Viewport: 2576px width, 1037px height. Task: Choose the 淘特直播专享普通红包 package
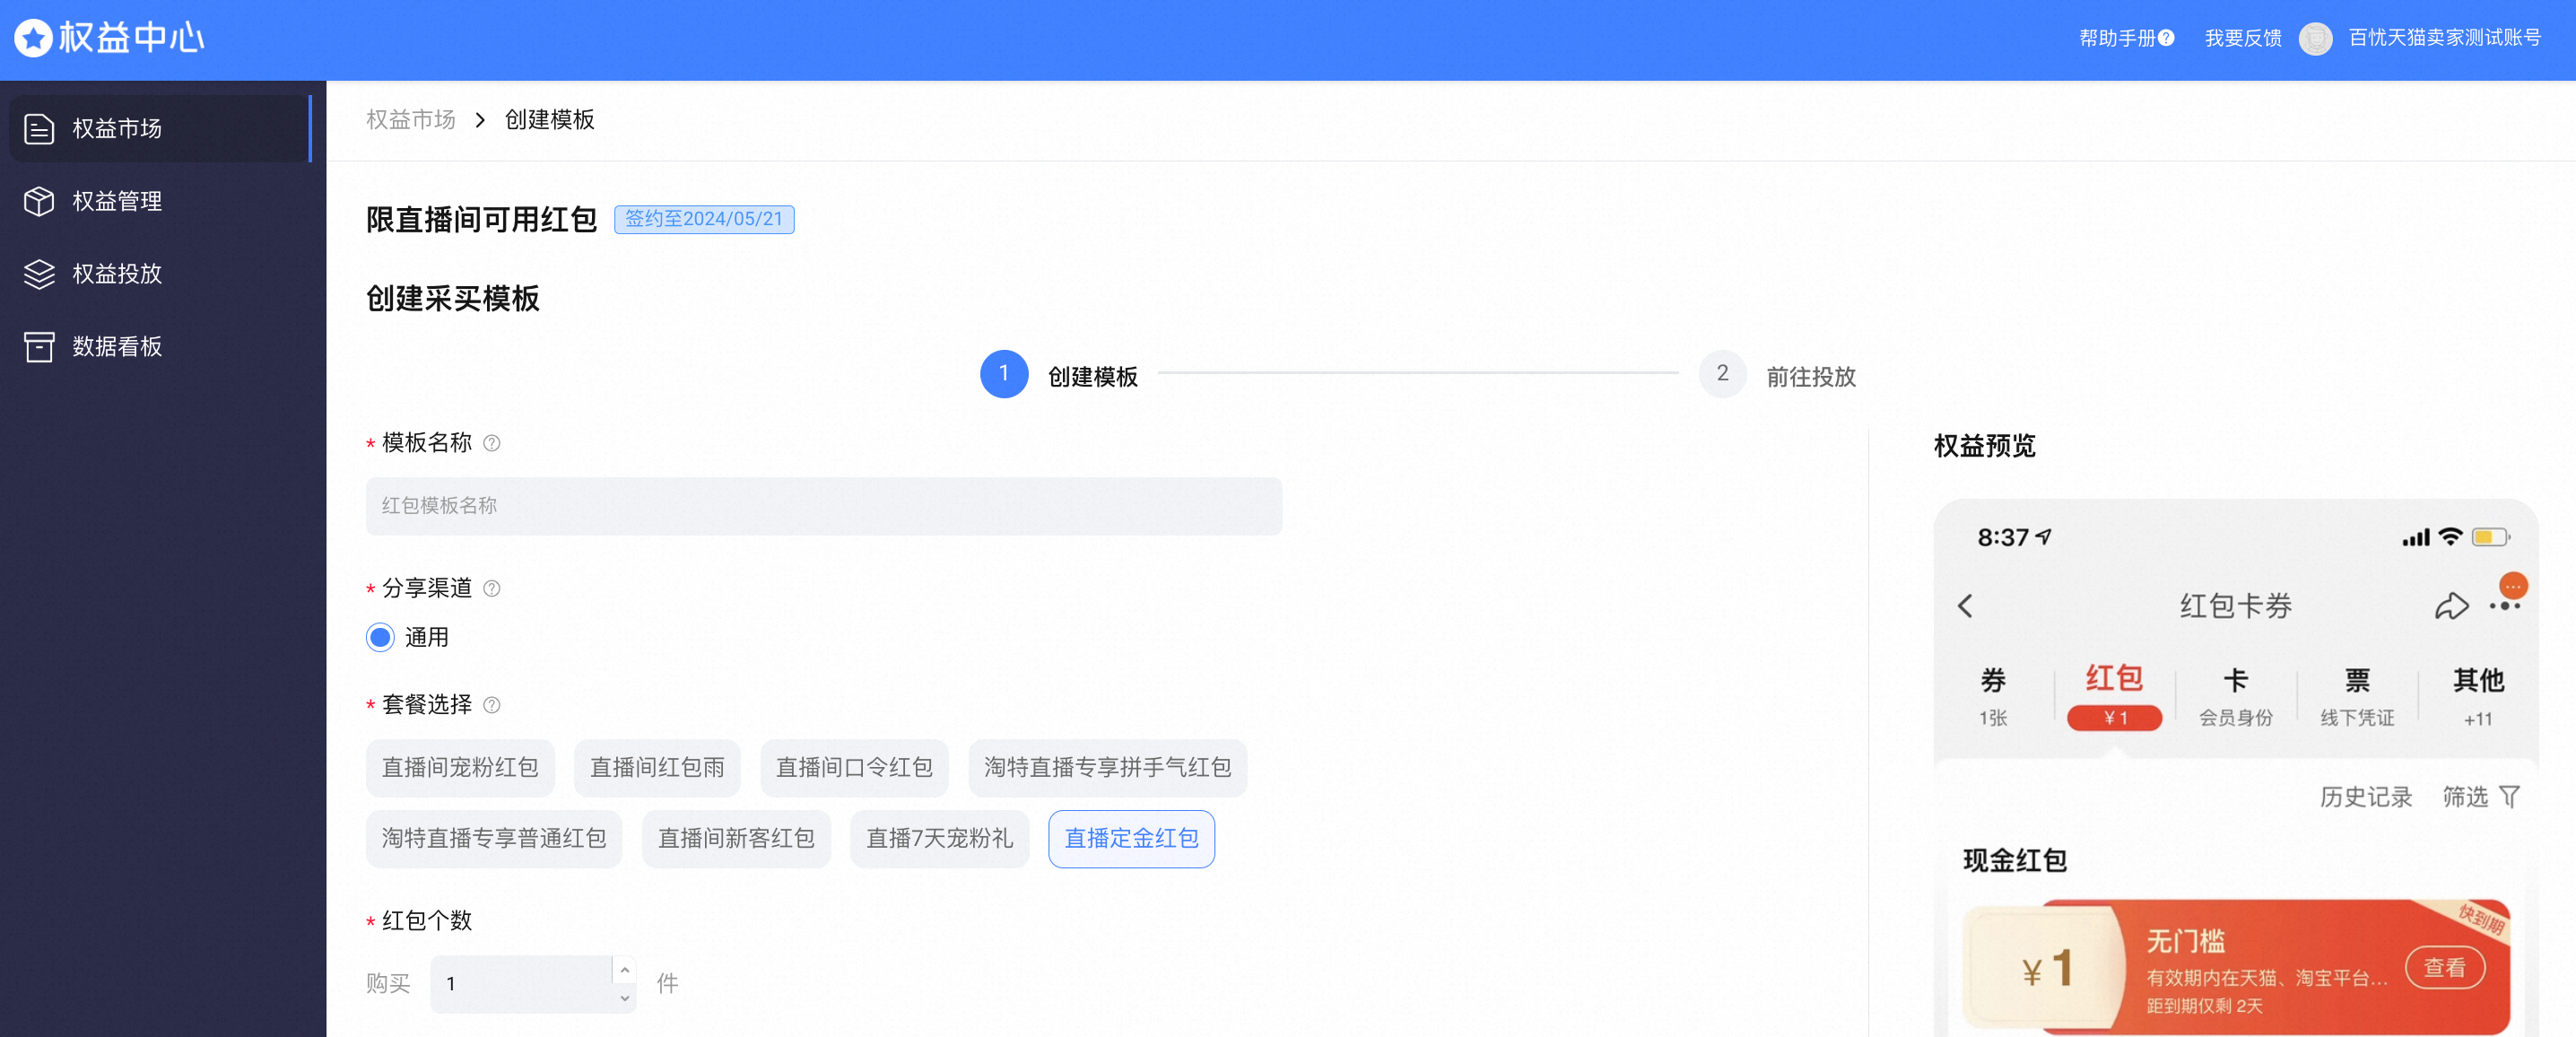point(494,839)
